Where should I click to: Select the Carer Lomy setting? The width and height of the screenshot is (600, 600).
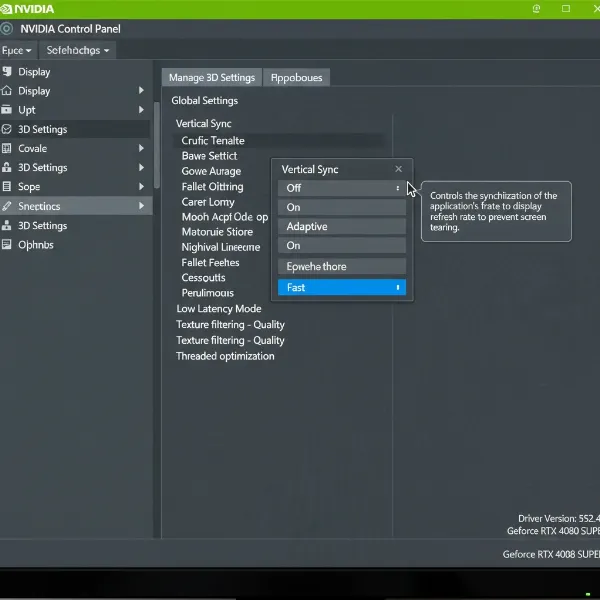(208, 202)
